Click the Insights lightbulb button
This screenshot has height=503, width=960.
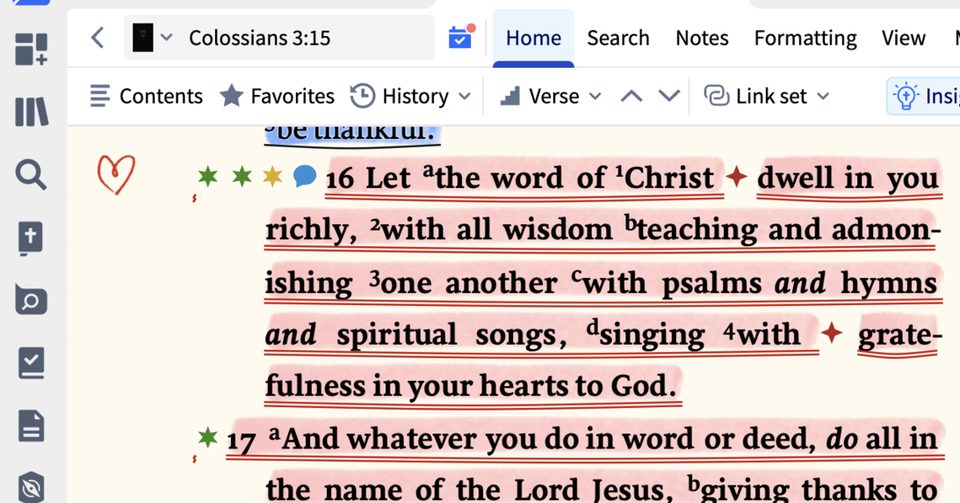pyautogui.click(x=923, y=96)
